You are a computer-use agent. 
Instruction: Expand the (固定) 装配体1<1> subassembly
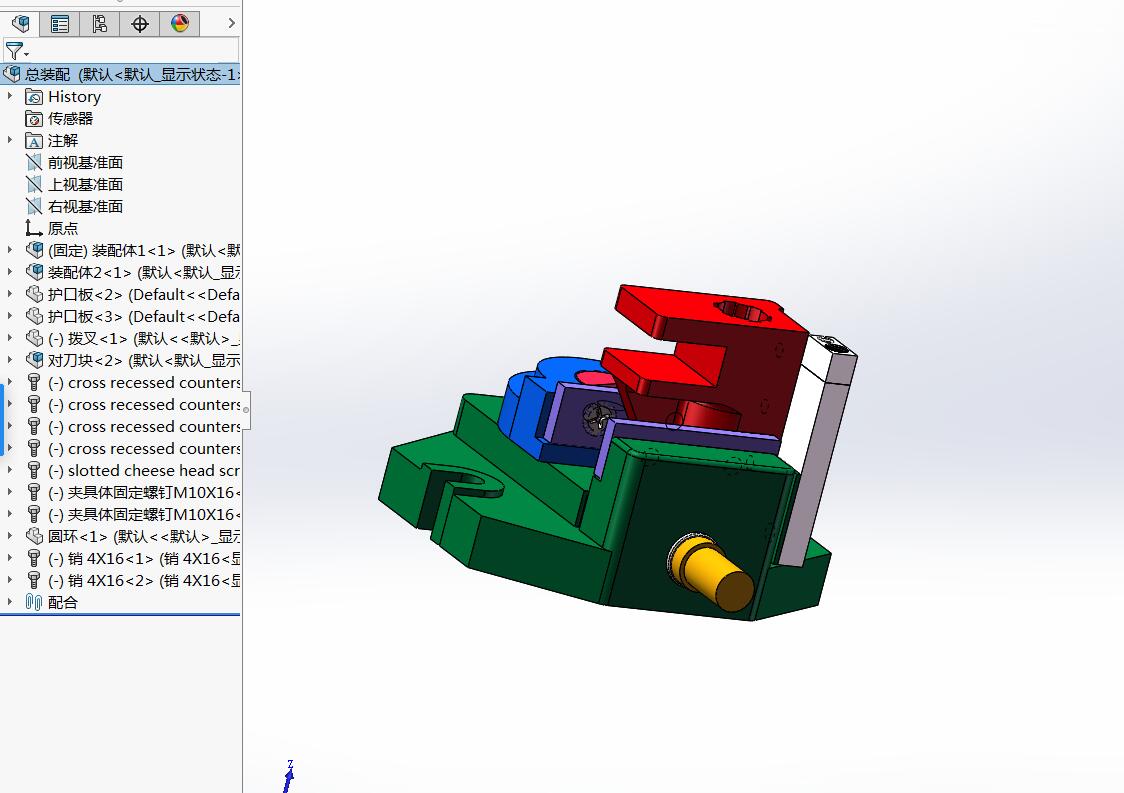(10, 250)
